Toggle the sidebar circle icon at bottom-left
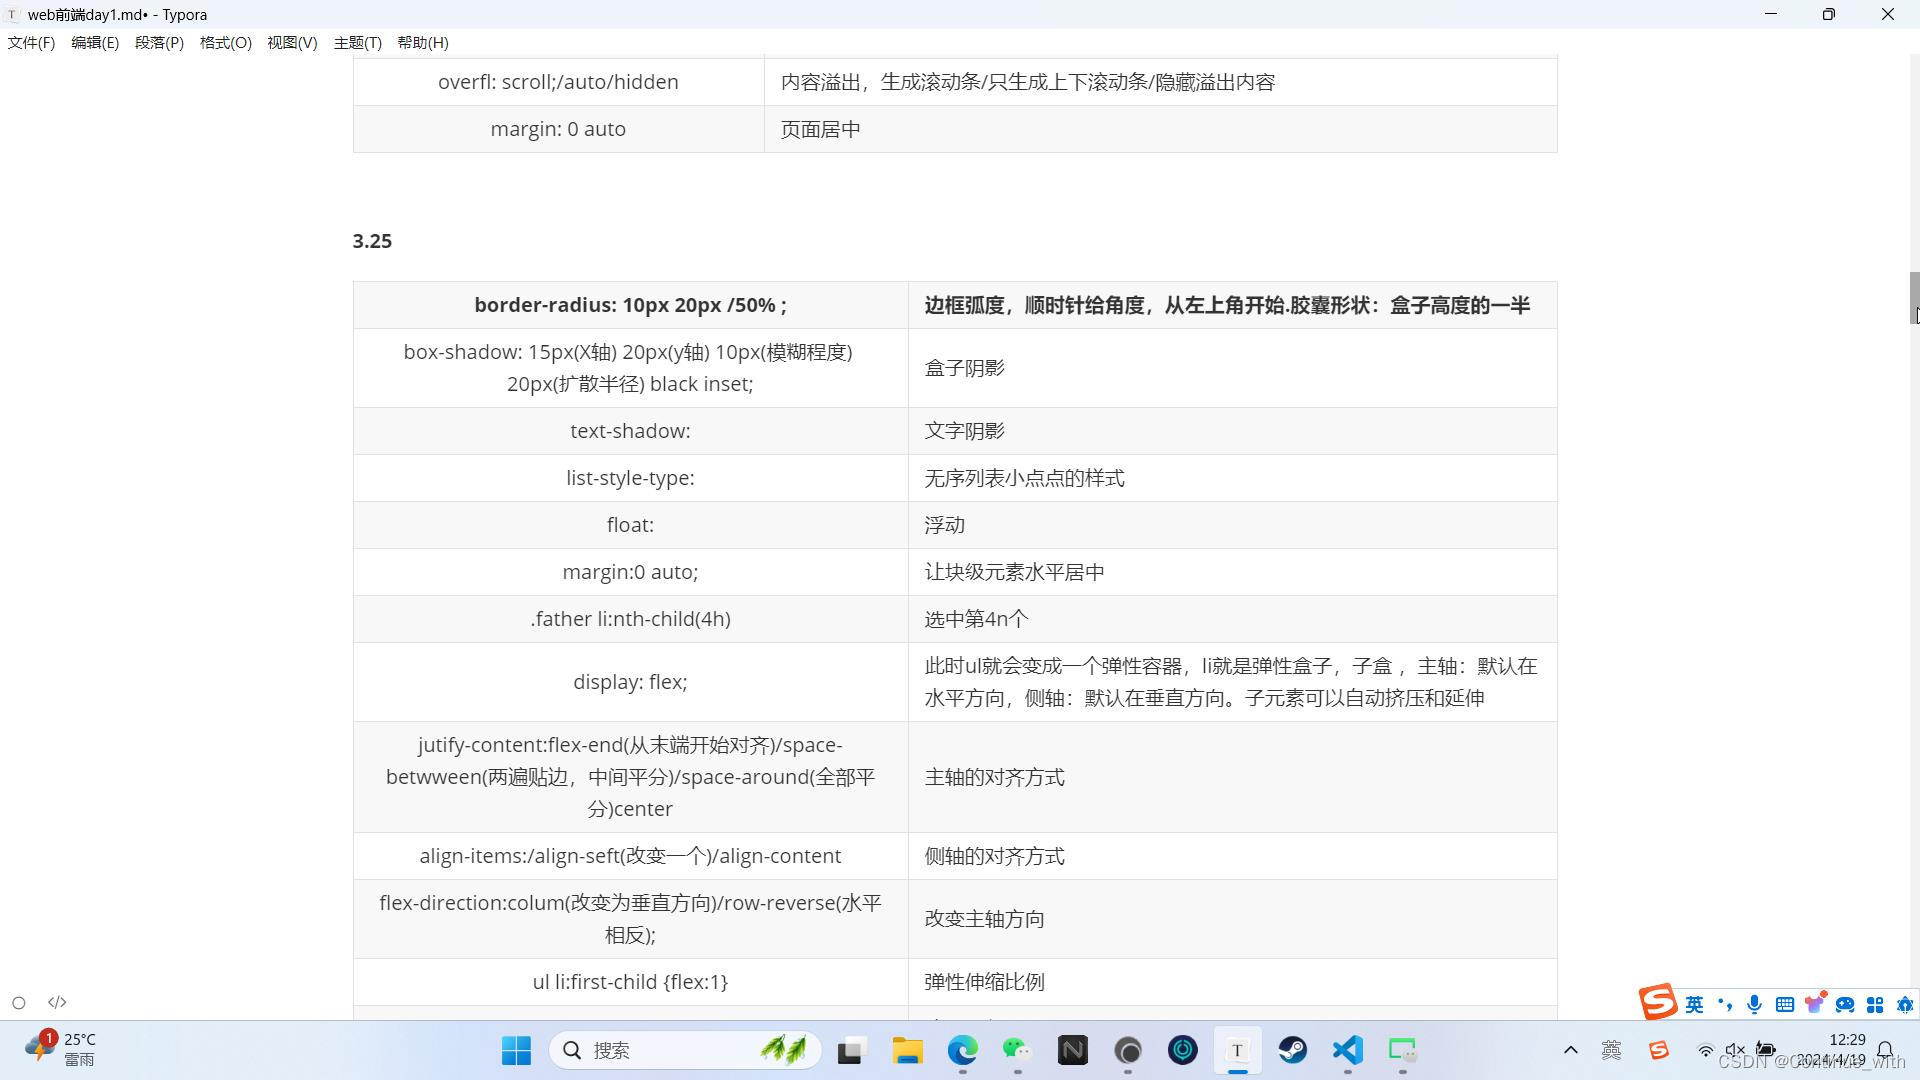This screenshot has width=1920, height=1080. (x=18, y=1002)
